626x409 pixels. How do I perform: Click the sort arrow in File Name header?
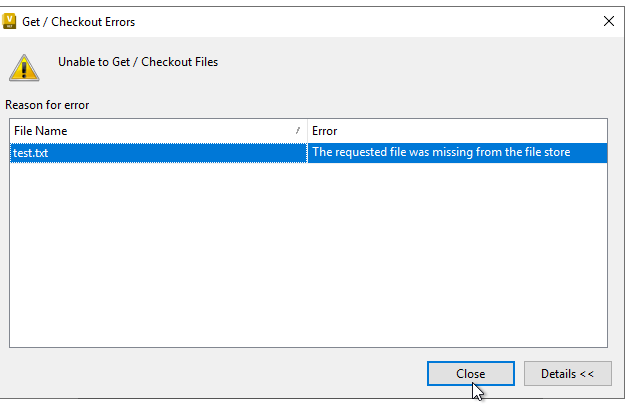298,131
